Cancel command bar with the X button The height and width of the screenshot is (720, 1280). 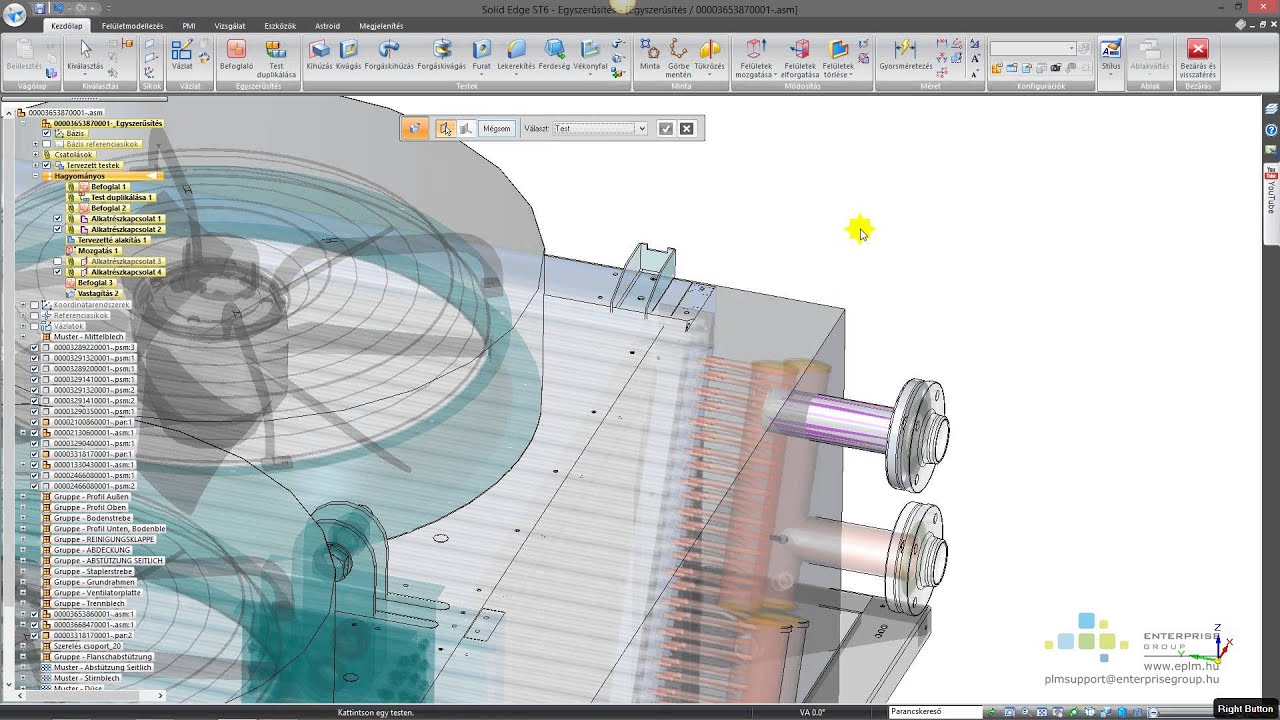tap(686, 128)
